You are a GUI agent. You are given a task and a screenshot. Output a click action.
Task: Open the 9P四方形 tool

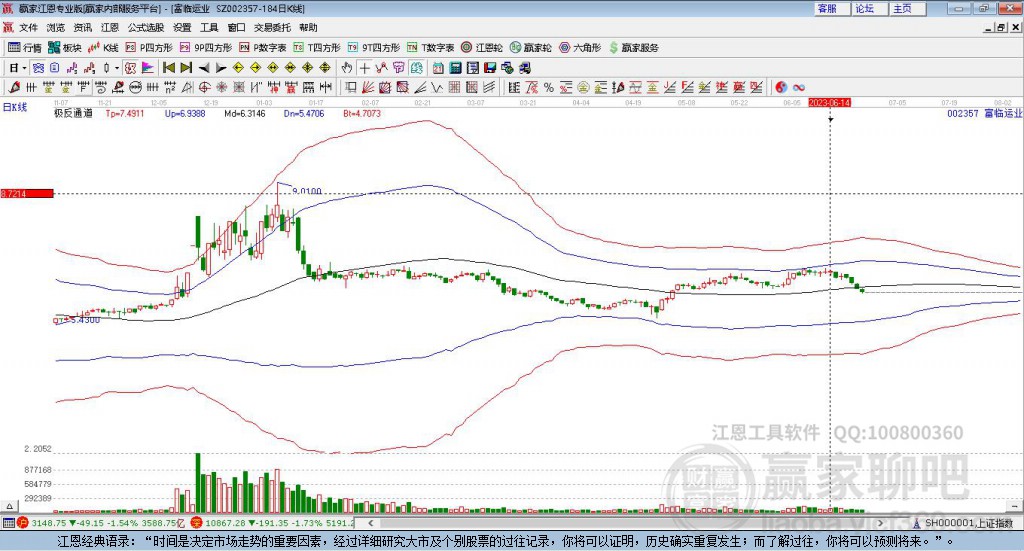[205, 48]
